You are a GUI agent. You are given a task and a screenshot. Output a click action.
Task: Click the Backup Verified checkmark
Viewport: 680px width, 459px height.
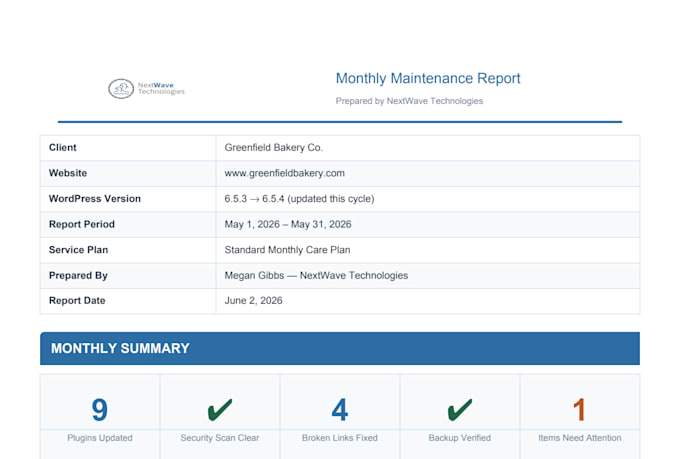click(460, 410)
